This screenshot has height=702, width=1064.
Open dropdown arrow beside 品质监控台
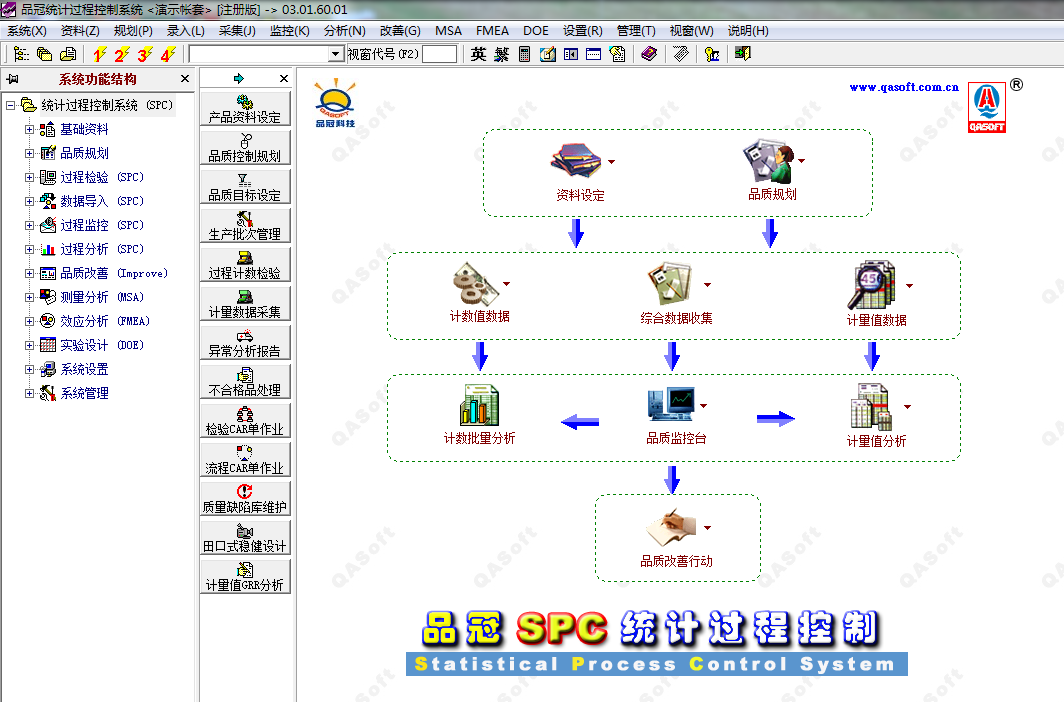(x=704, y=406)
